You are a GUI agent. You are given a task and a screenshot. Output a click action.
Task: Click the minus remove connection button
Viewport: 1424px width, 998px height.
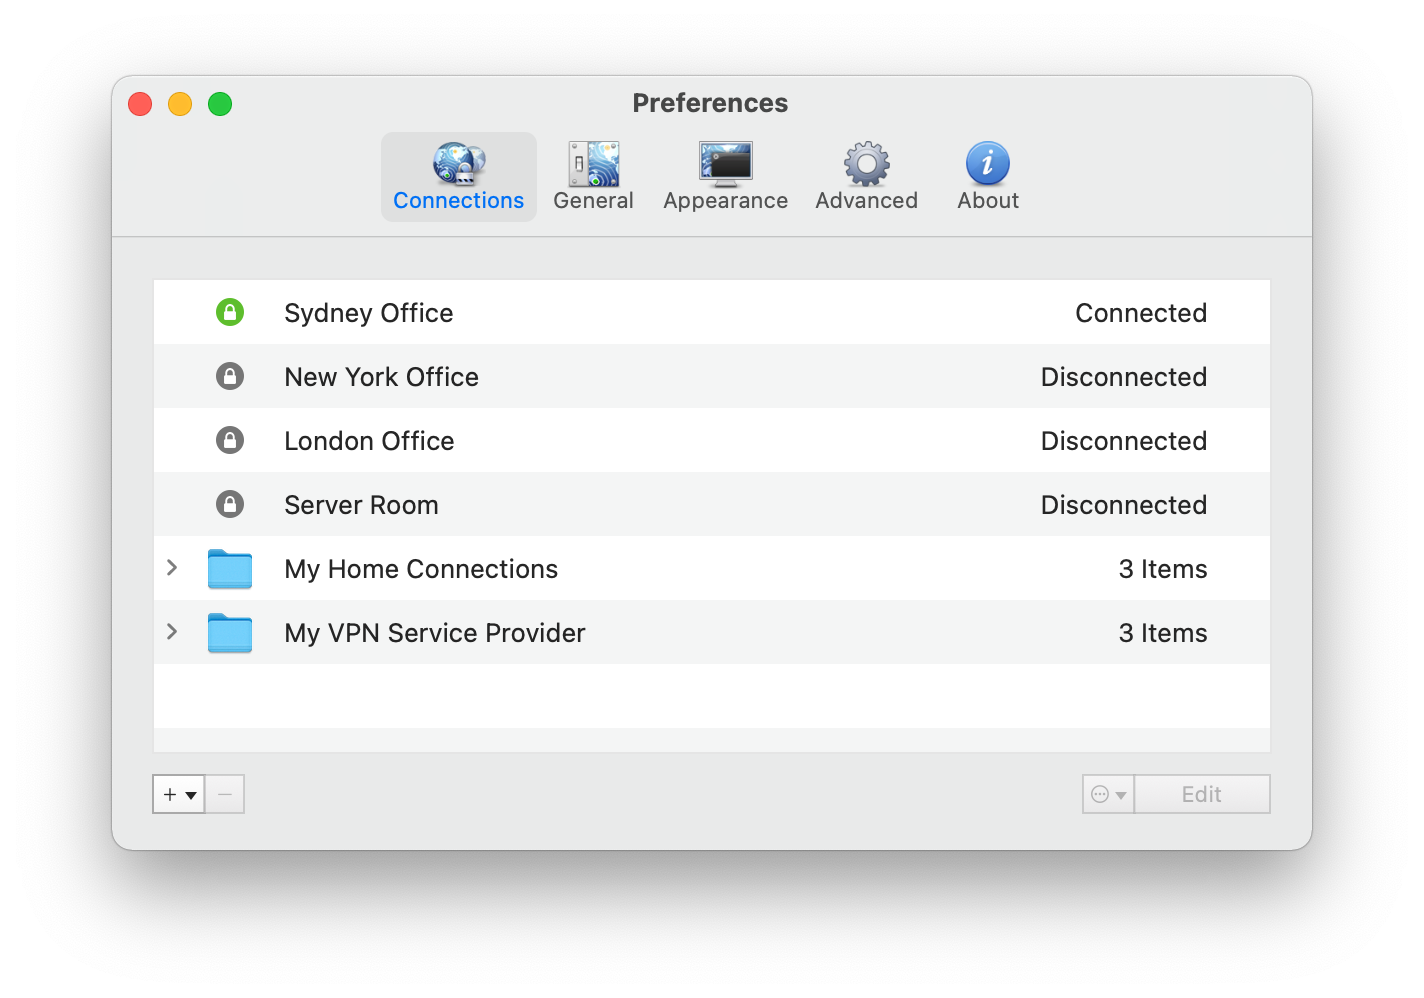point(225,795)
